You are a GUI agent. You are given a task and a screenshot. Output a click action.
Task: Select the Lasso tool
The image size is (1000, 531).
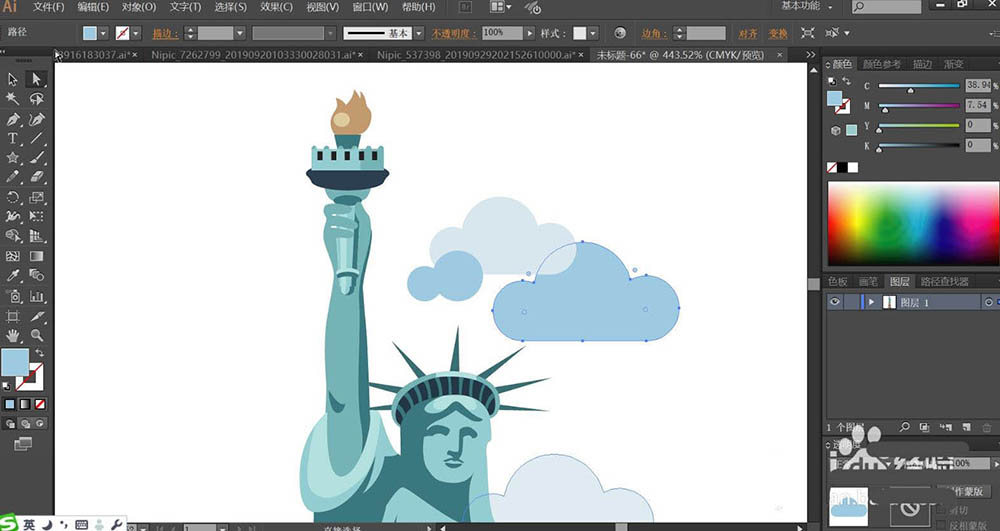click(x=36, y=99)
